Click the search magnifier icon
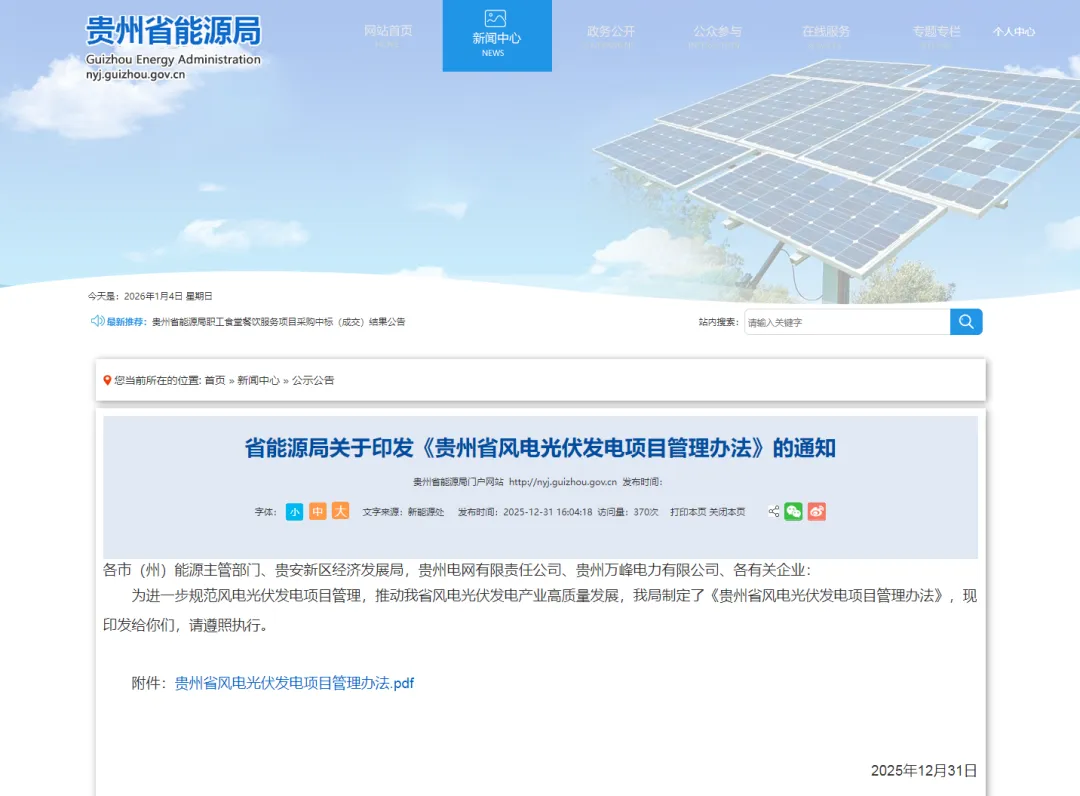This screenshot has height=796, width=1080. click(966, 322)
